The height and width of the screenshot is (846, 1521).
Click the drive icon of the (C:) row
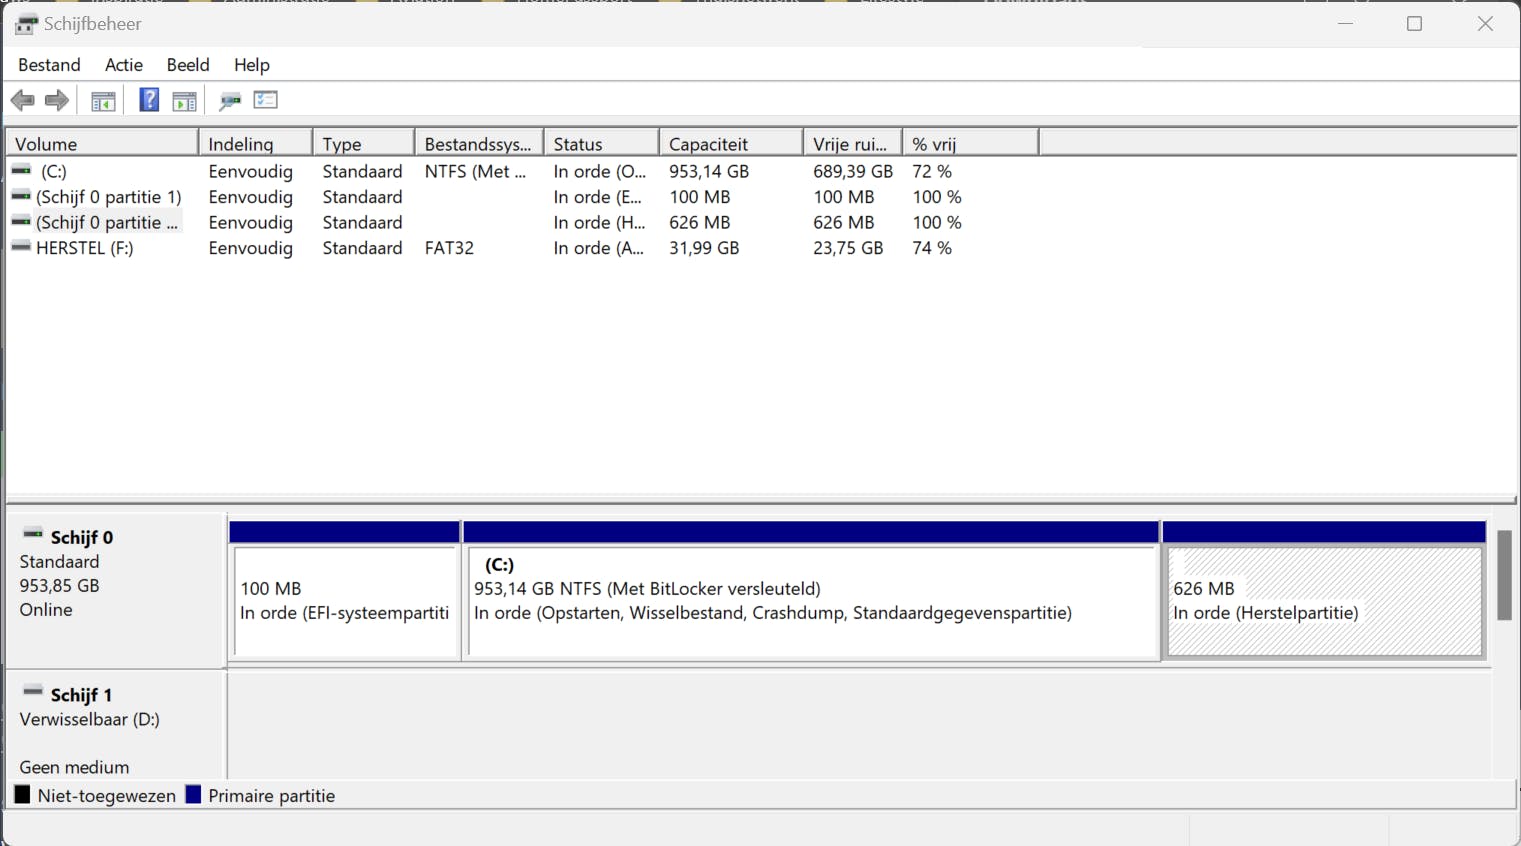pos(21,171)
